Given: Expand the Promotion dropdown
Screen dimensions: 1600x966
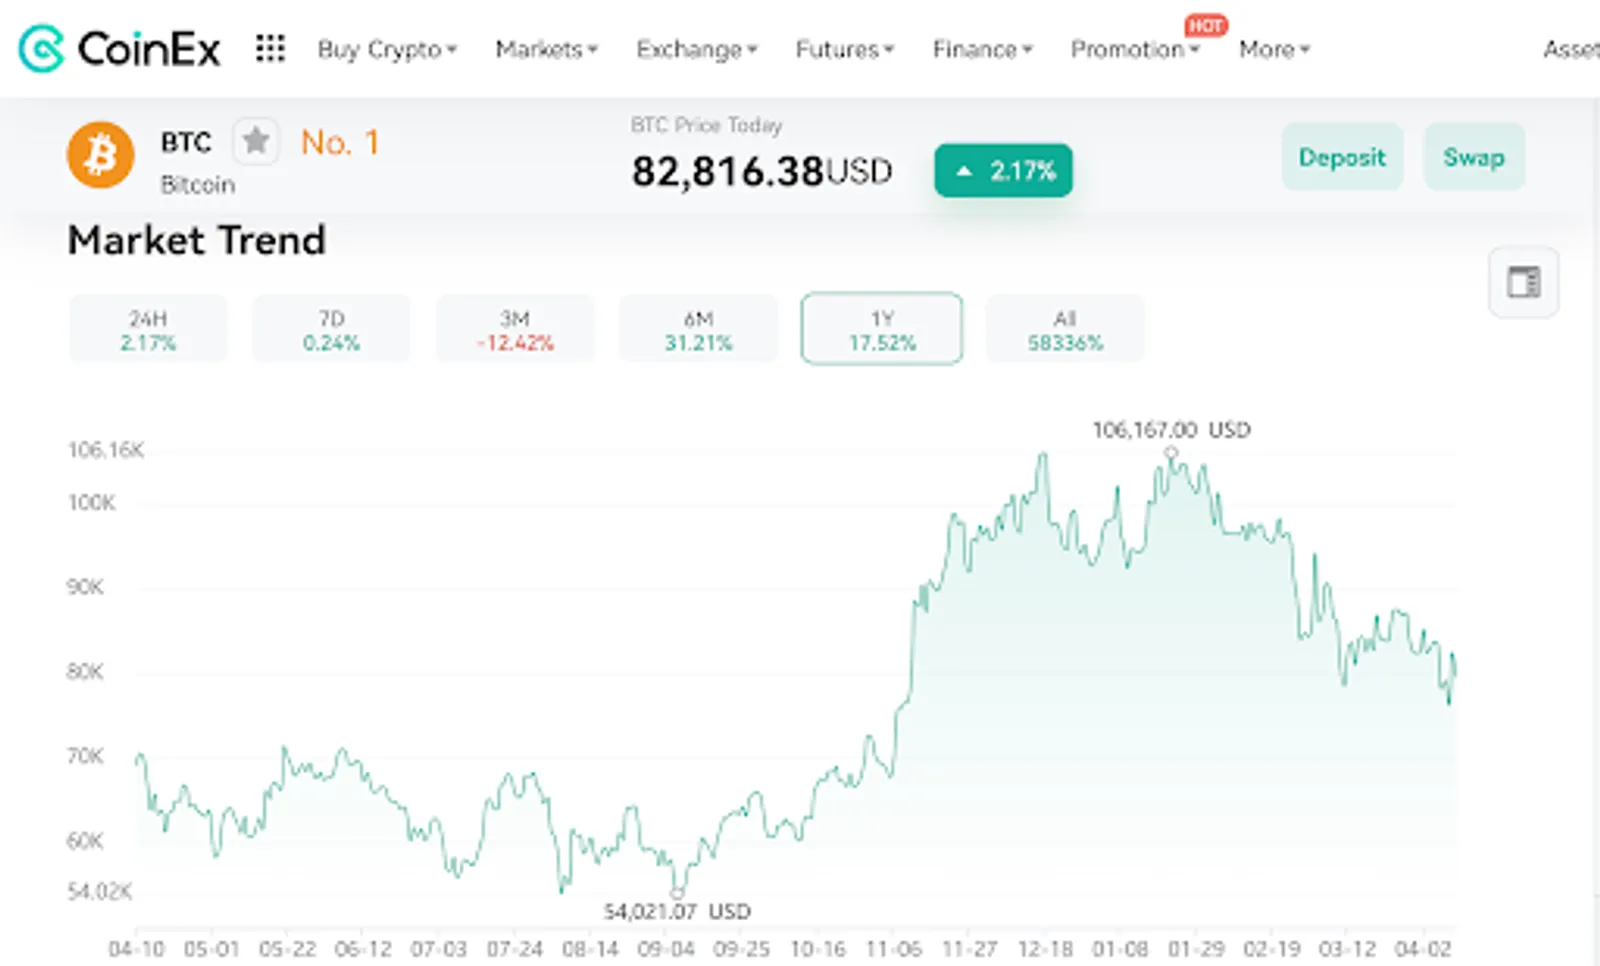Looking at the screenshot, I should point(1135,49).
